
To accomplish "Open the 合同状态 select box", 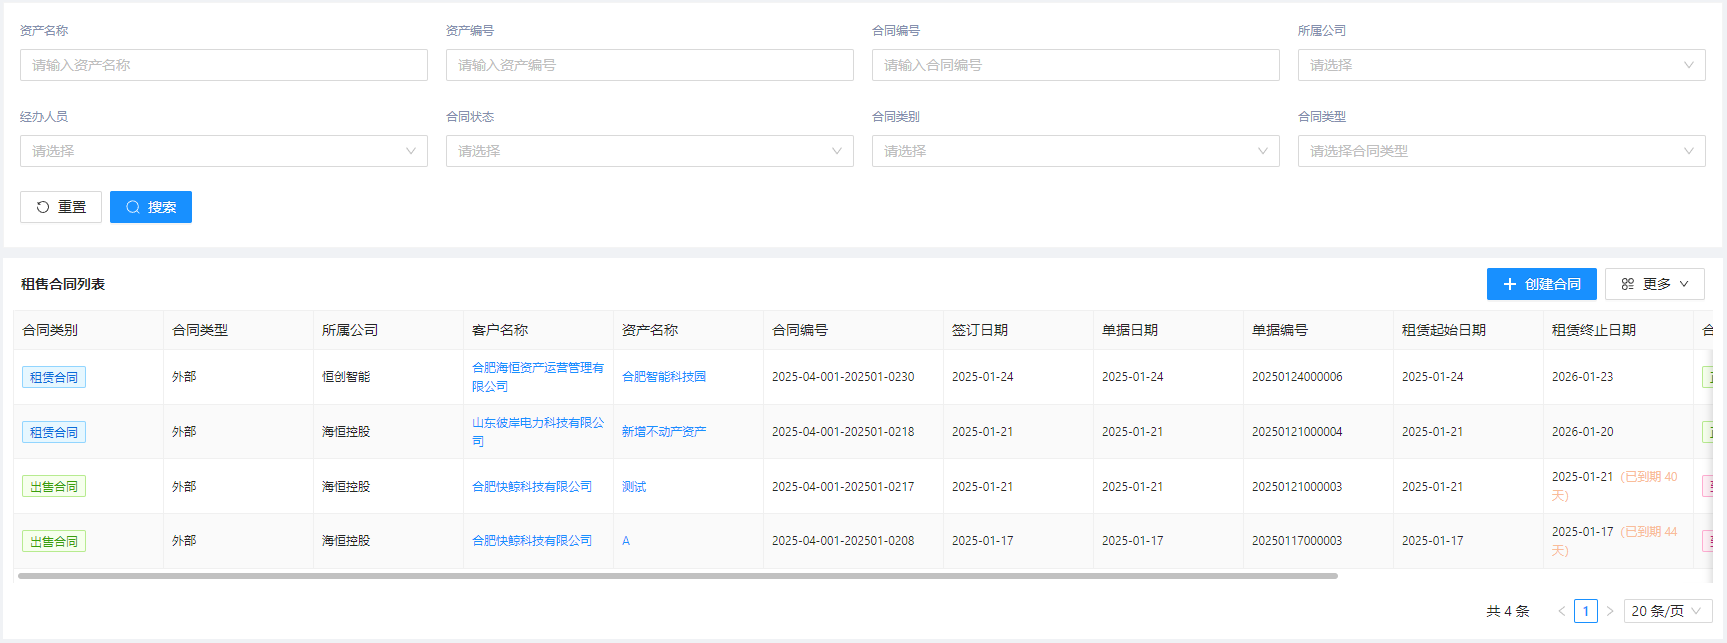I will tap(650, 151).
